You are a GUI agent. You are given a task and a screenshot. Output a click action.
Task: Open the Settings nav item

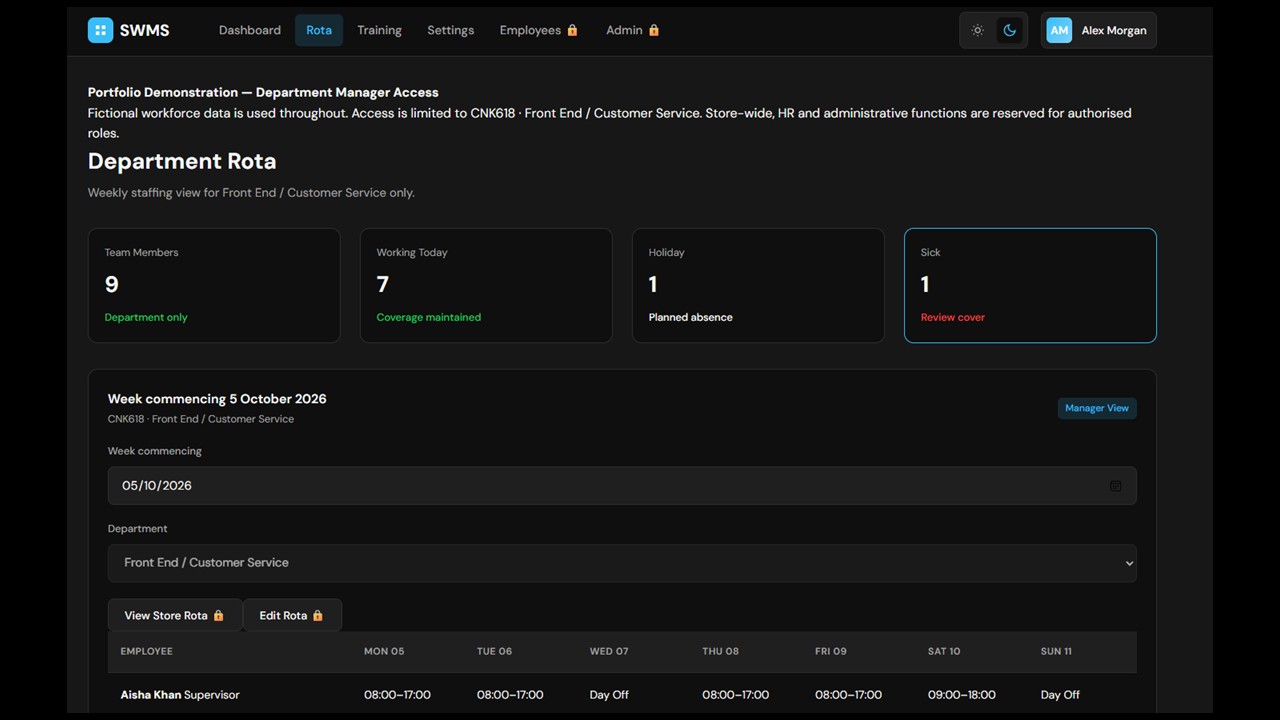point(450,30)
